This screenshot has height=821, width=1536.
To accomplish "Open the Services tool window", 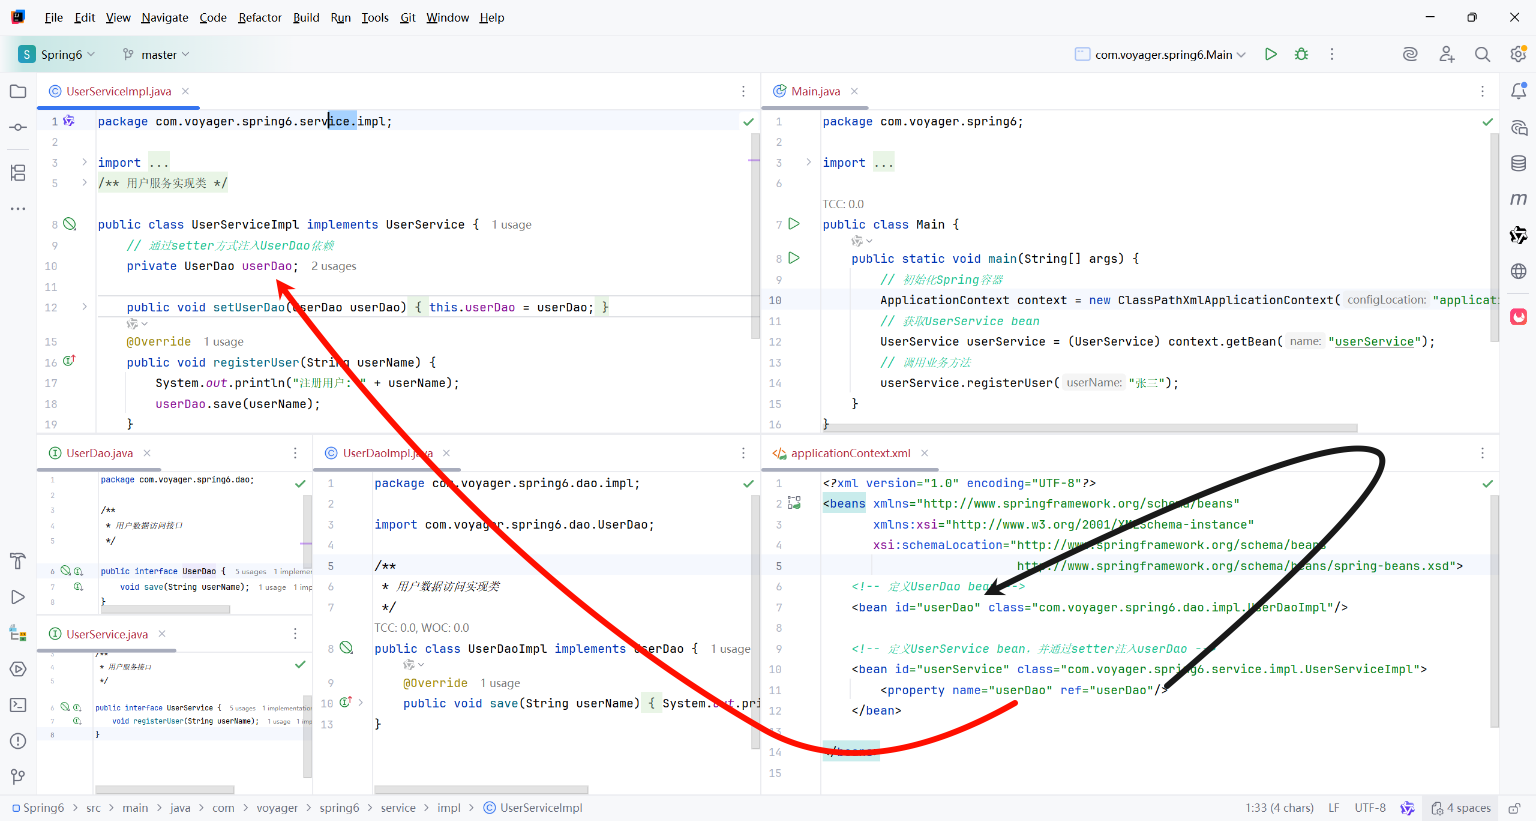I will (17, 669).
